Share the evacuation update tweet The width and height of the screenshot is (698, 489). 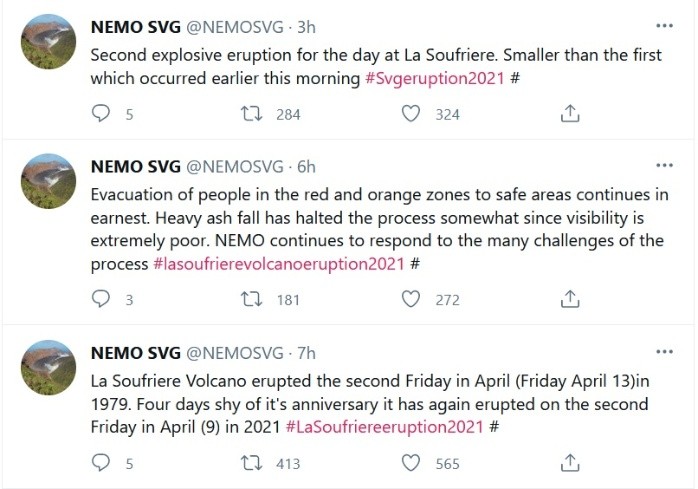[570, 298]
